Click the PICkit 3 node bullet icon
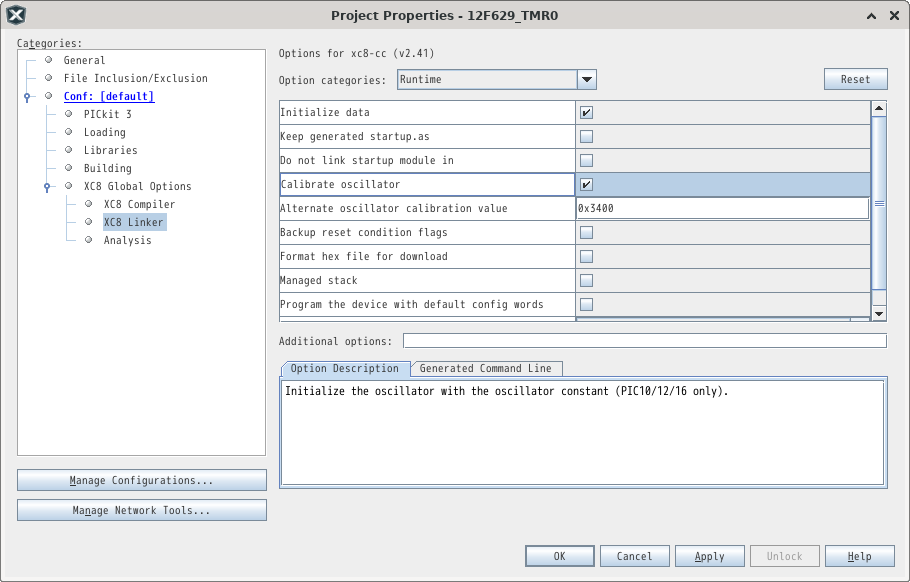910x582 pixels. 68,114
